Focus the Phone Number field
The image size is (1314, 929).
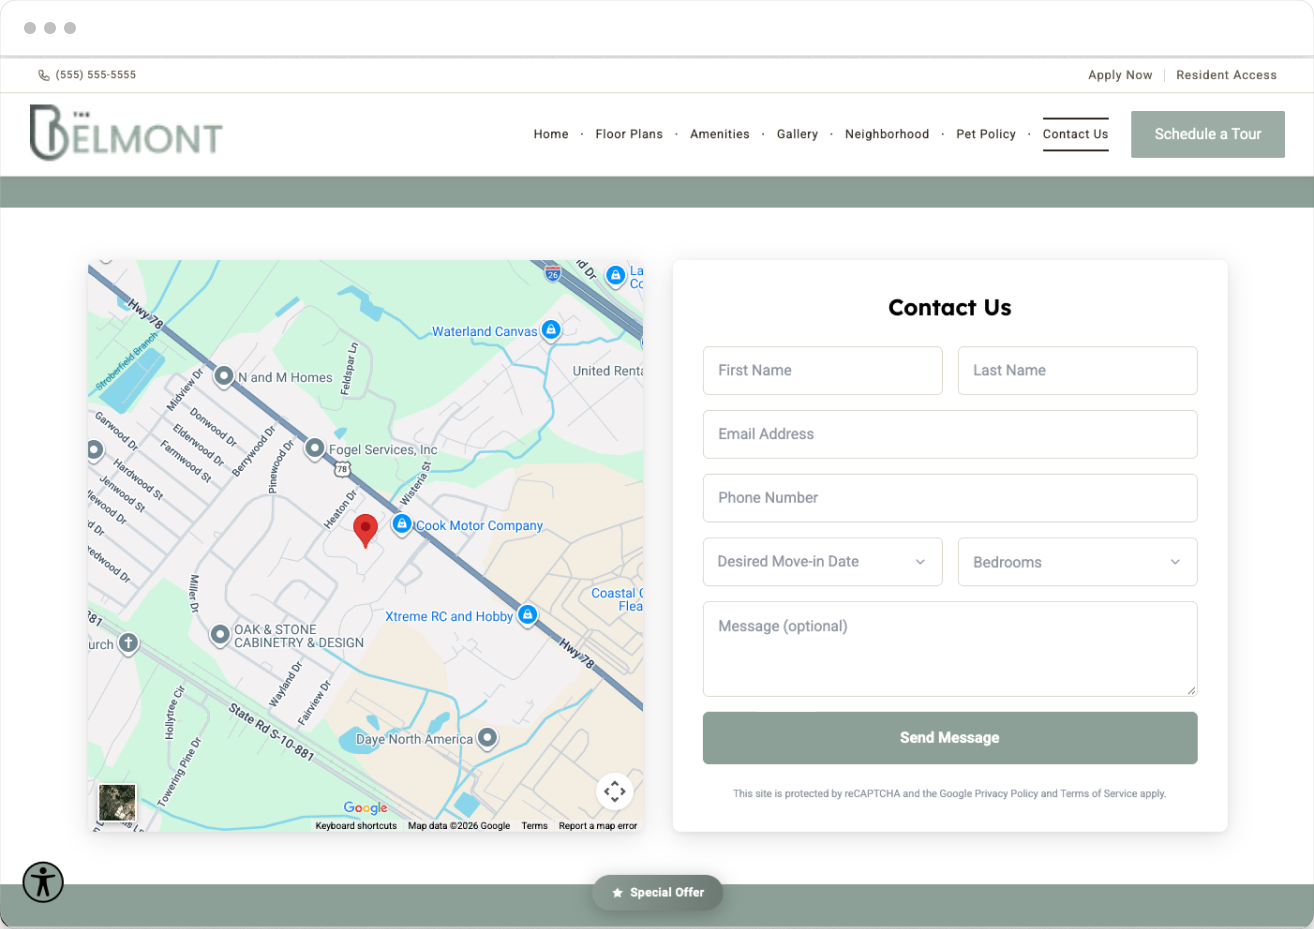click(x=950, y=498)
